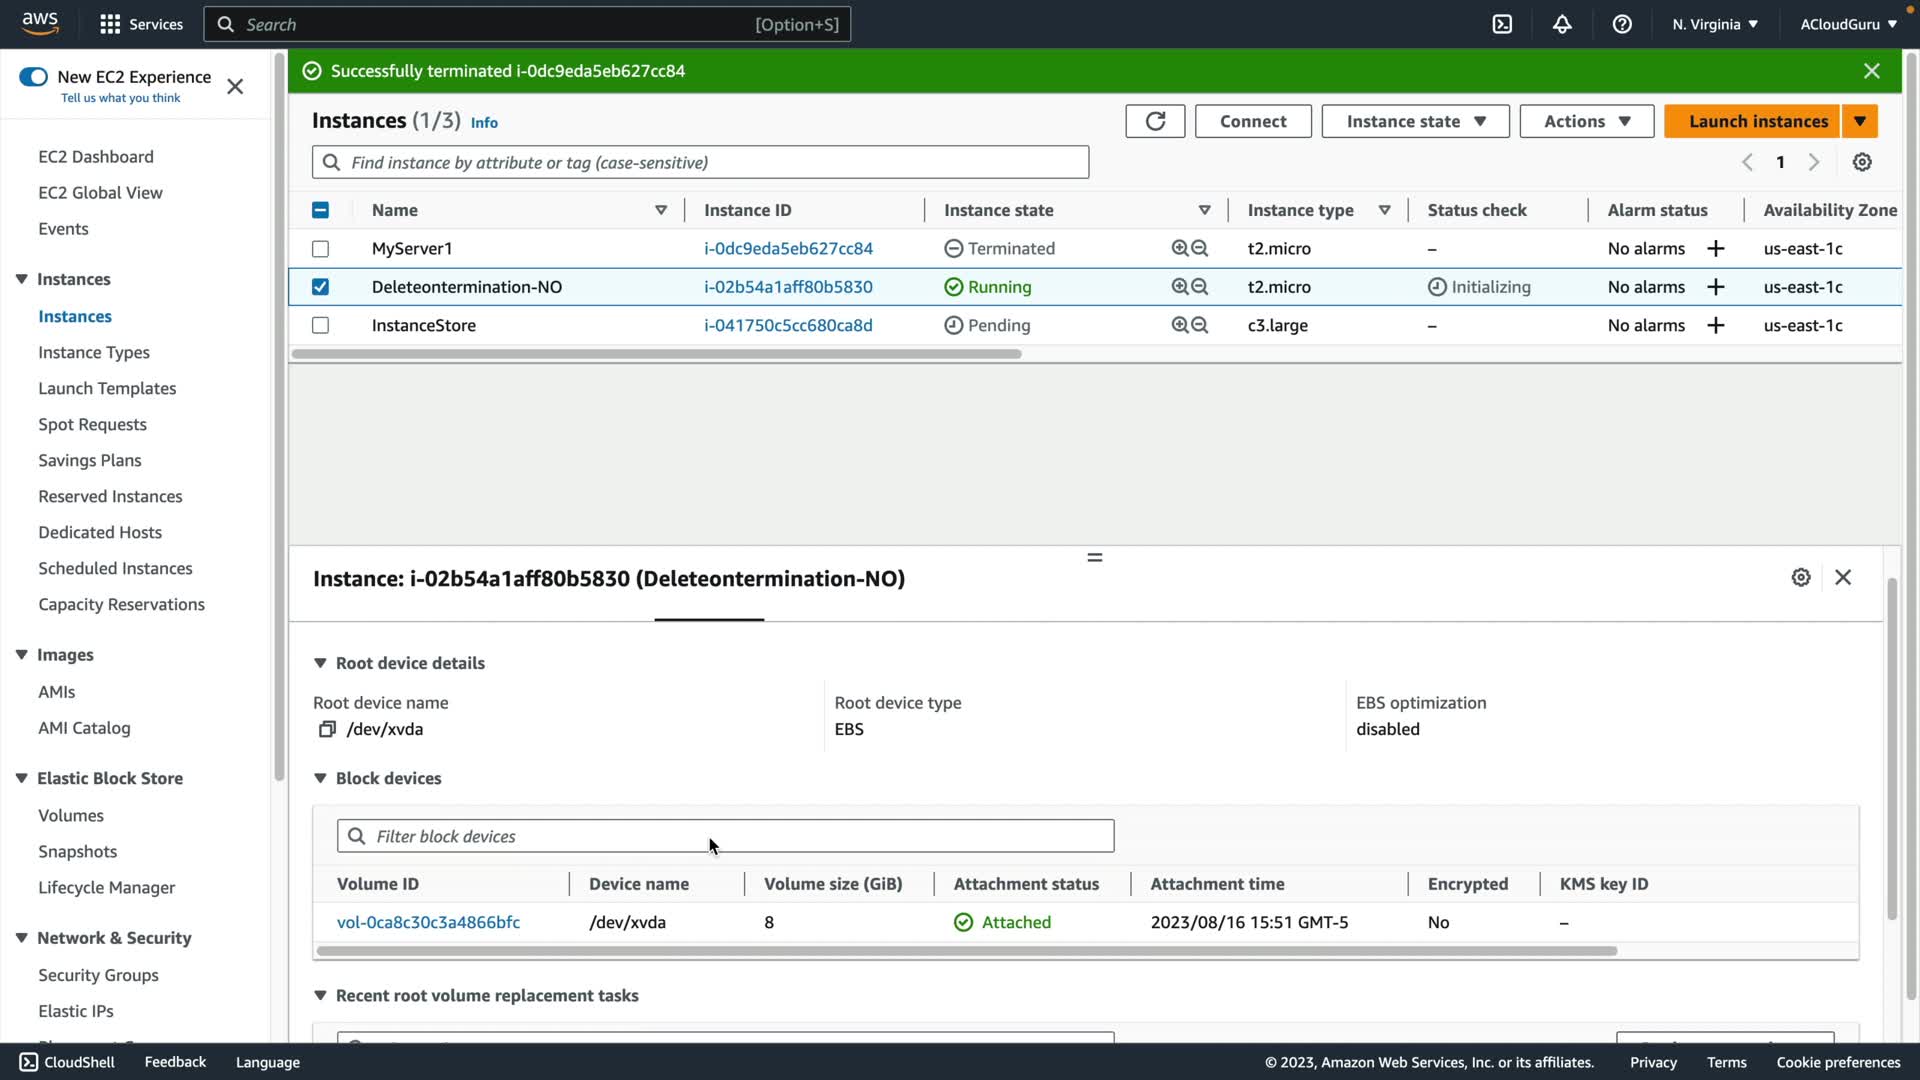Toggle the New EC2 Experience switch

pos(33,77)
